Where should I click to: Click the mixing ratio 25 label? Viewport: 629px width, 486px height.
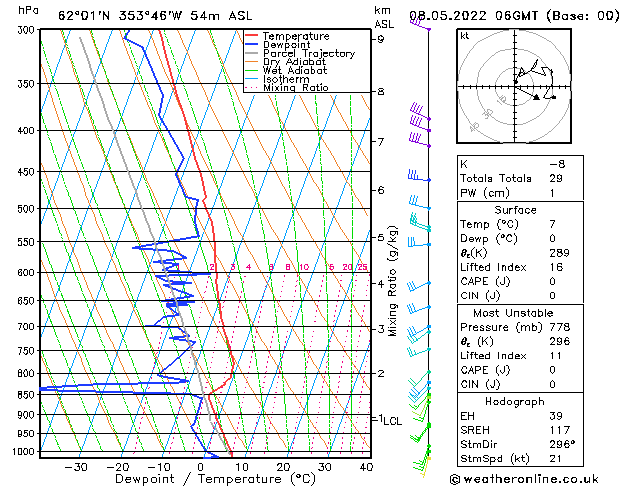click(362, 267)
